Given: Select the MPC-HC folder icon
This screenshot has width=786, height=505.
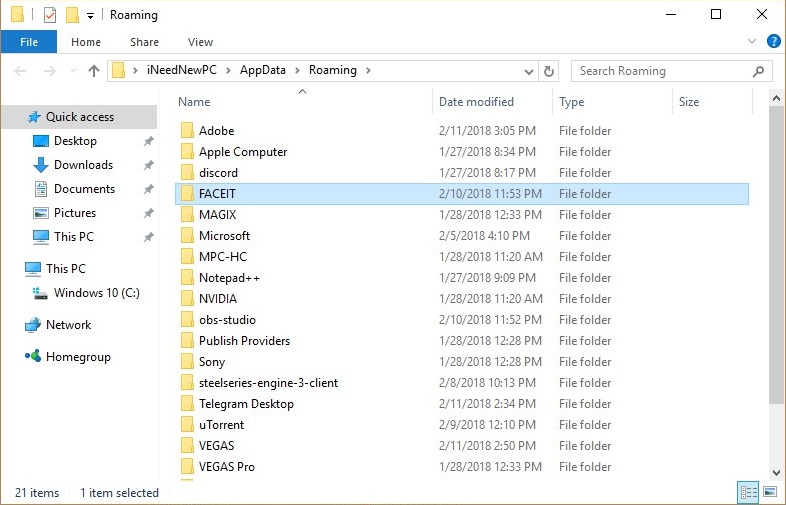Looking at the screenshot, I should coord(187,257).
